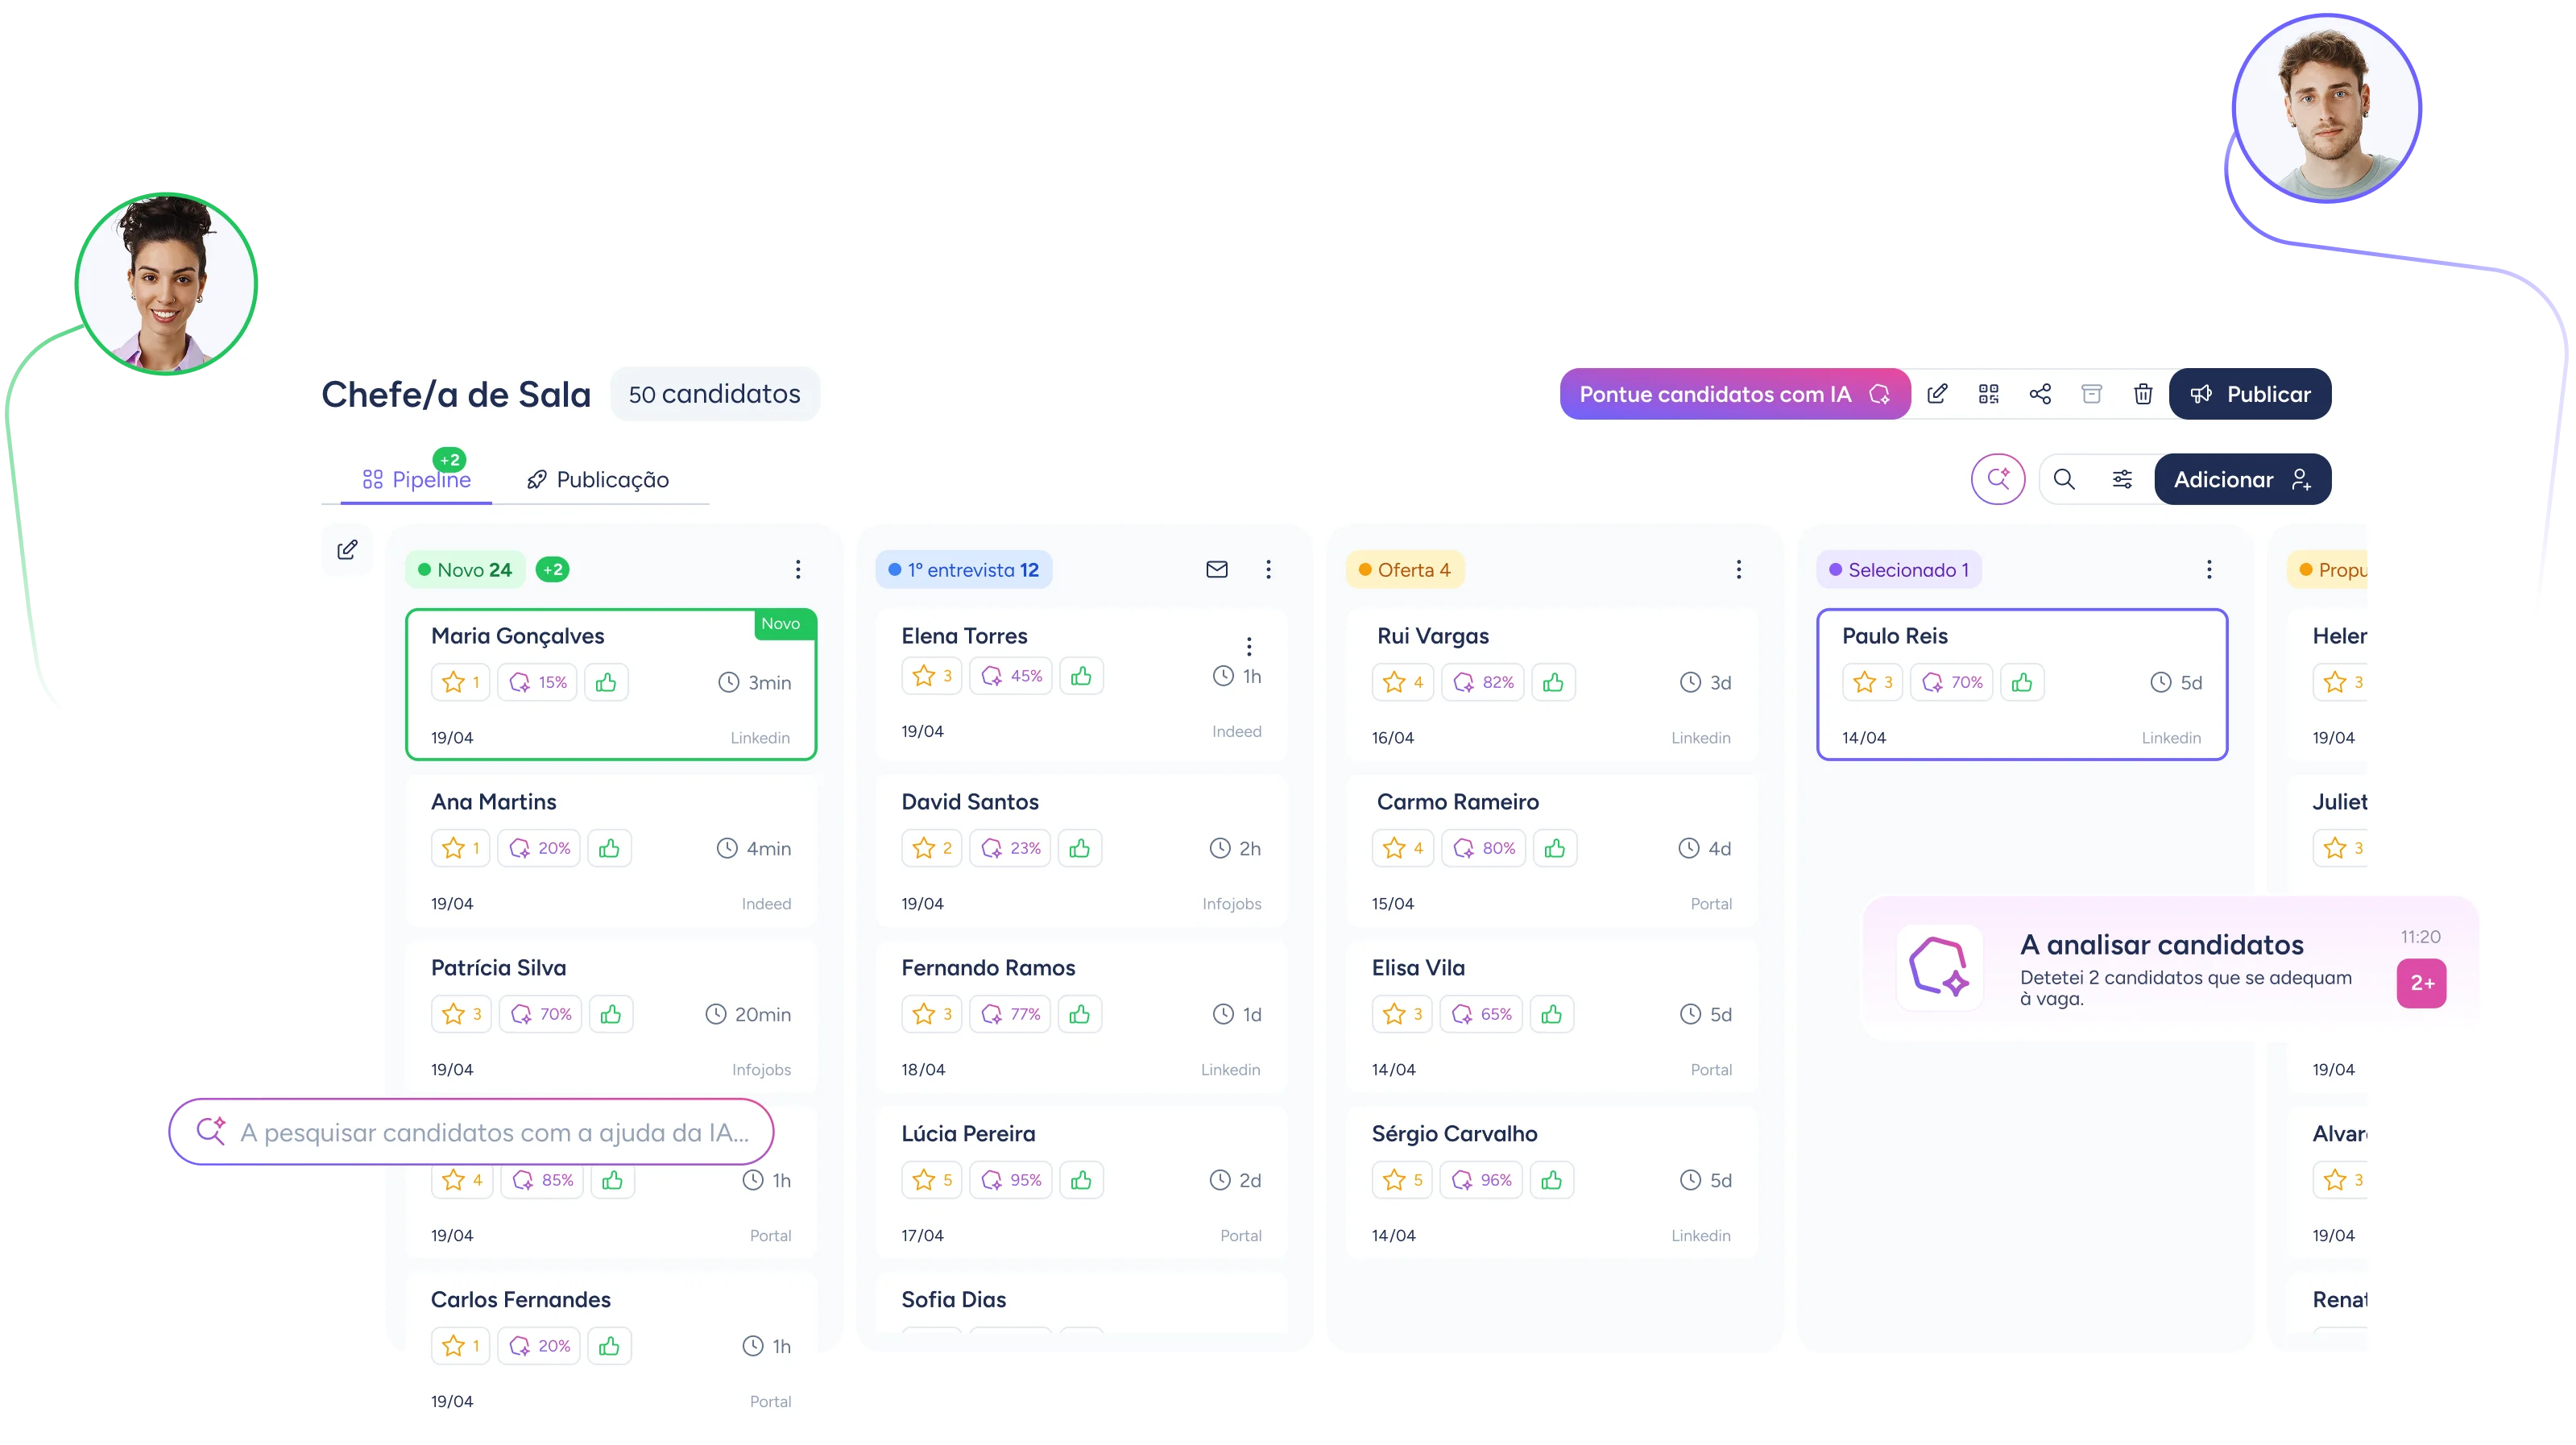This screenshot has width=2576, height=1445.
Task: Select the Oferta 4 column label
Action: pyautogui.click(x=1405, y=569)
